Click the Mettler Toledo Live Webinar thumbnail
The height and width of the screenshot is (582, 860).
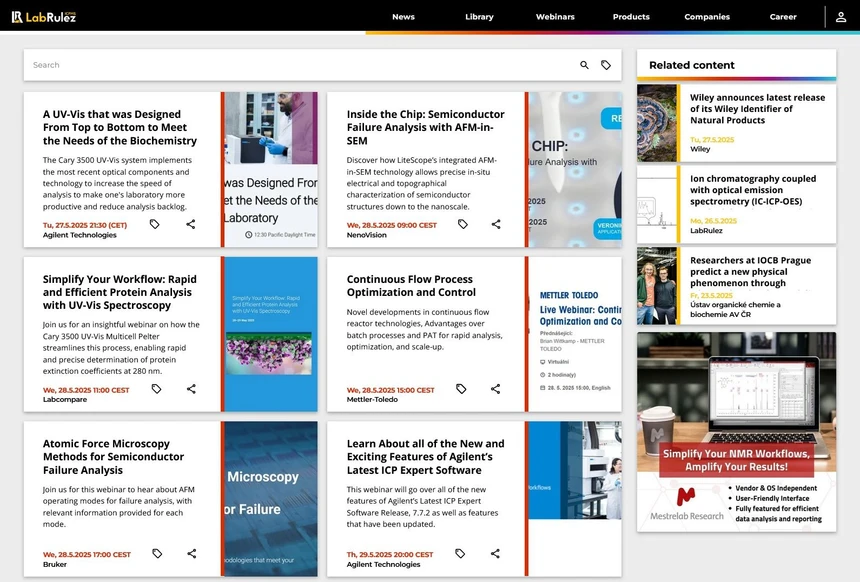(575, 334)
